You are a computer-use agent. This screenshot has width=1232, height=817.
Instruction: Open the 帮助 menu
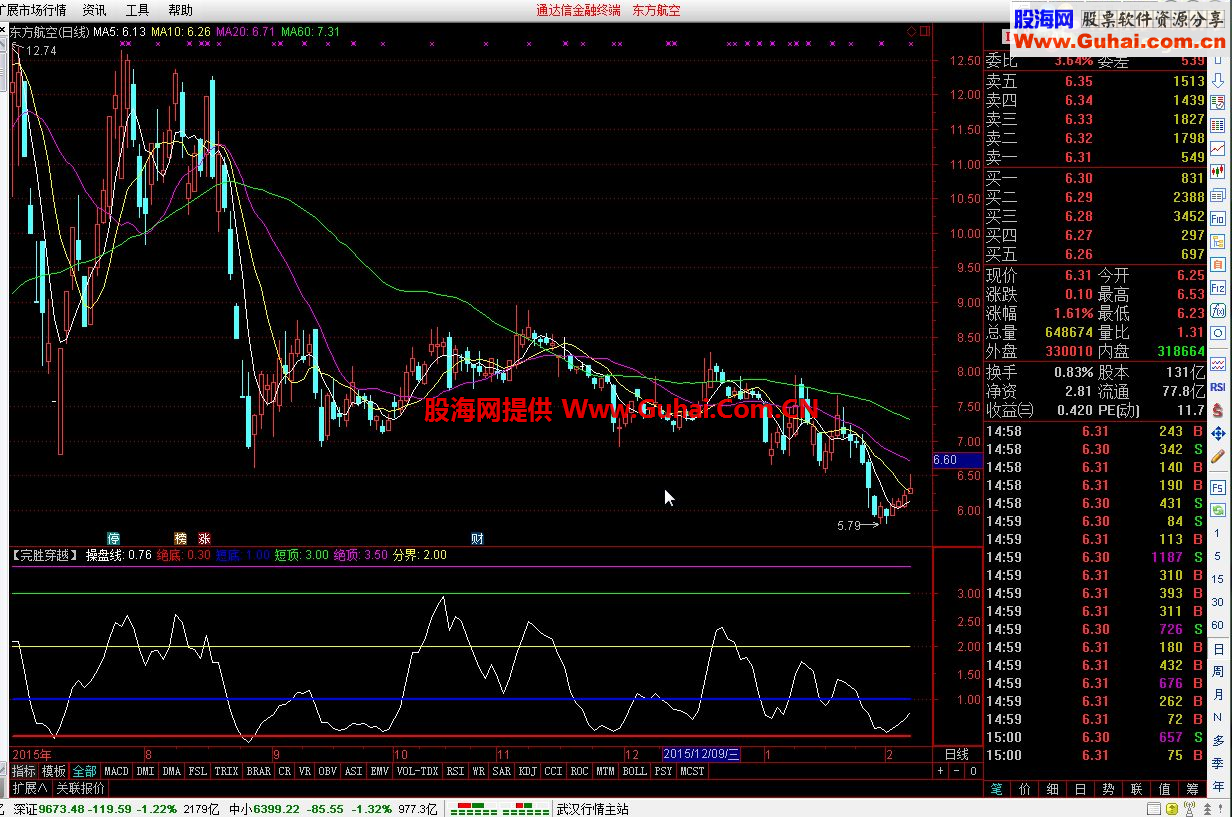(x=180, y=10)
